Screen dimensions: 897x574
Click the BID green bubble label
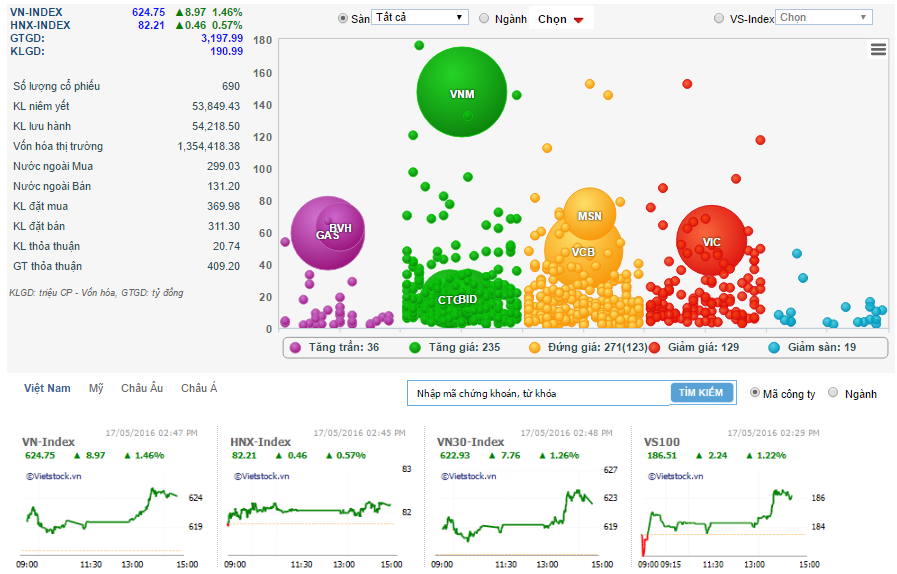point(467,299)
